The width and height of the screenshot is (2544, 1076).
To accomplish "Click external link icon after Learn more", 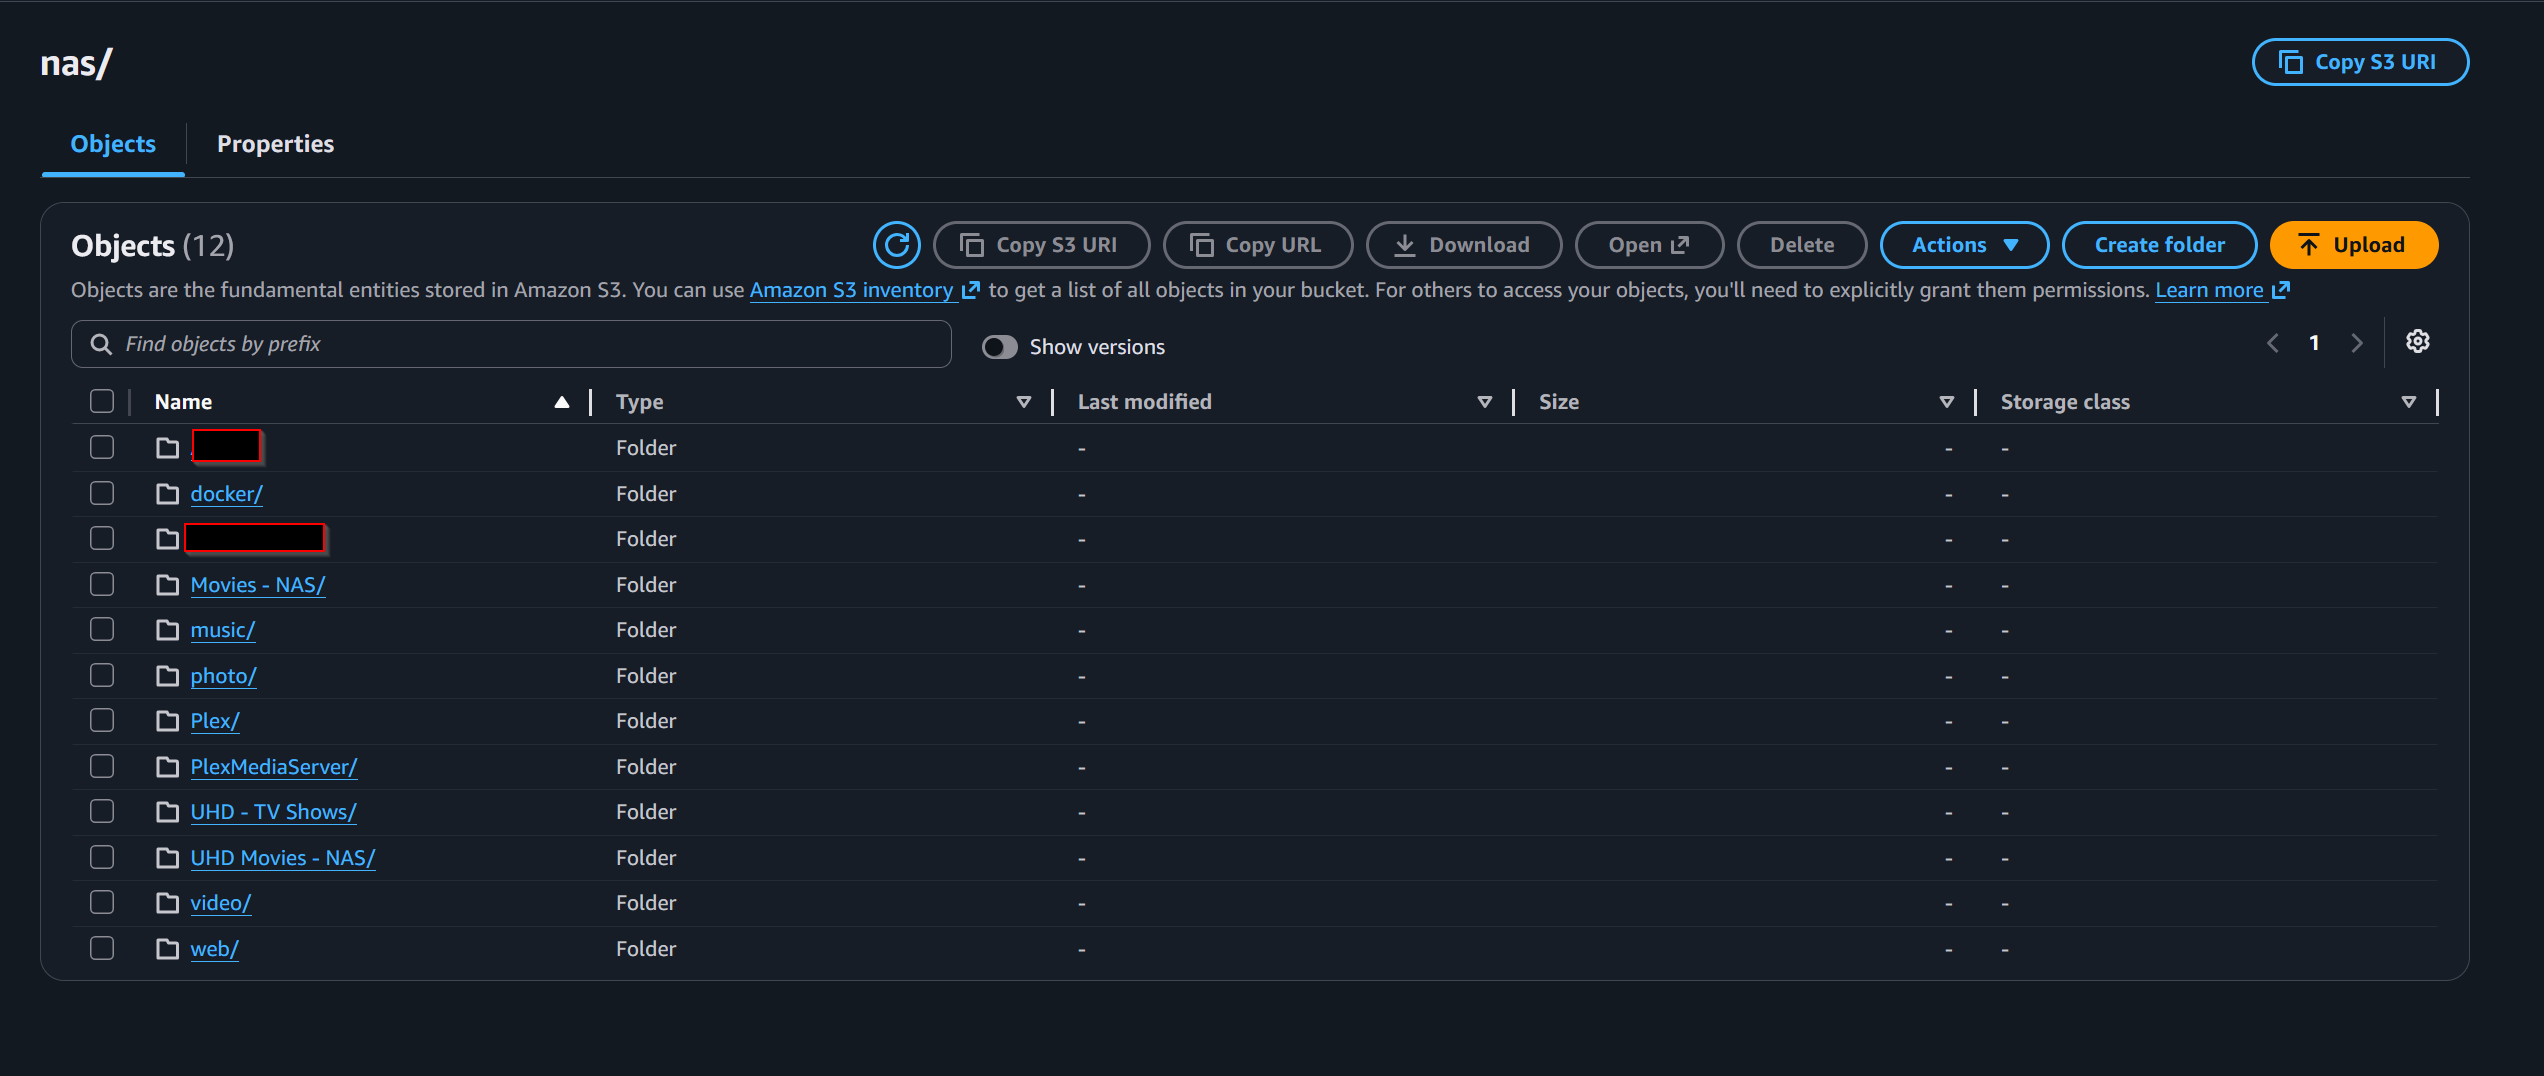I will point(2281,290).
